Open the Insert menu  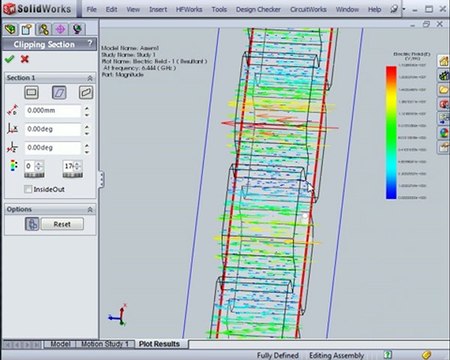(158, 10)
